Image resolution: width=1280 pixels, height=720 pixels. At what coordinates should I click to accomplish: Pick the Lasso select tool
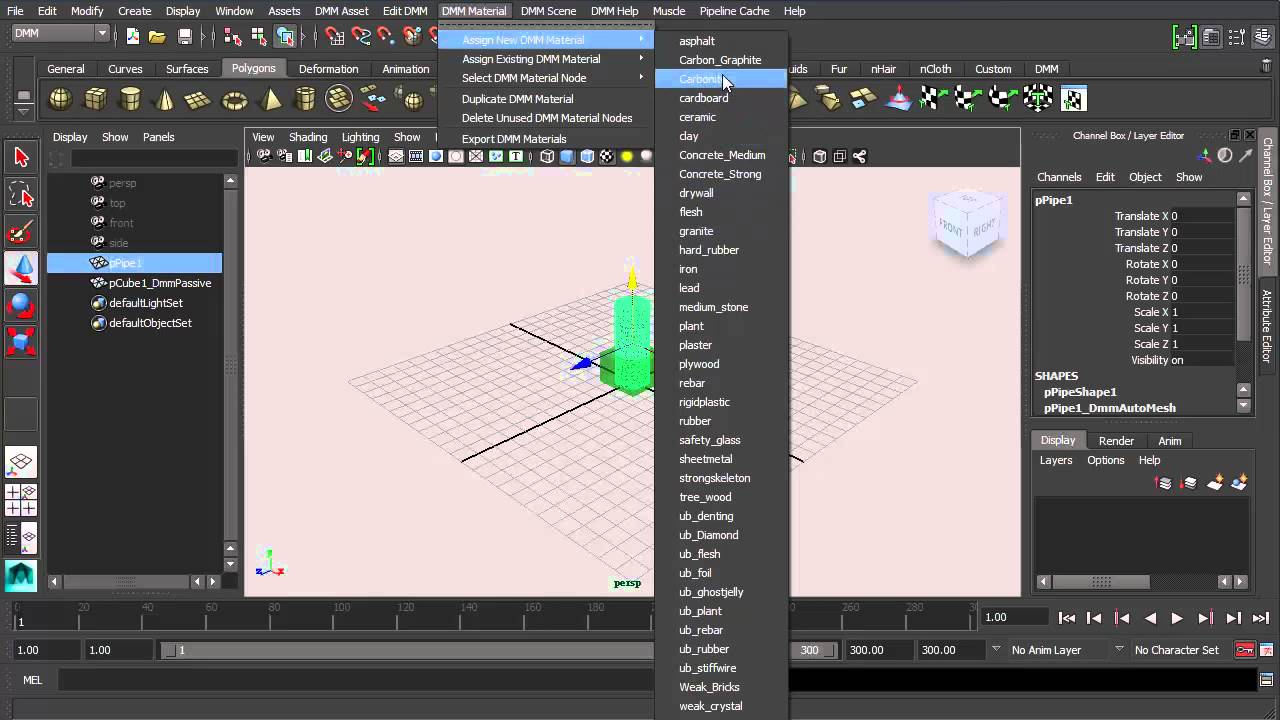coord(21,195)
